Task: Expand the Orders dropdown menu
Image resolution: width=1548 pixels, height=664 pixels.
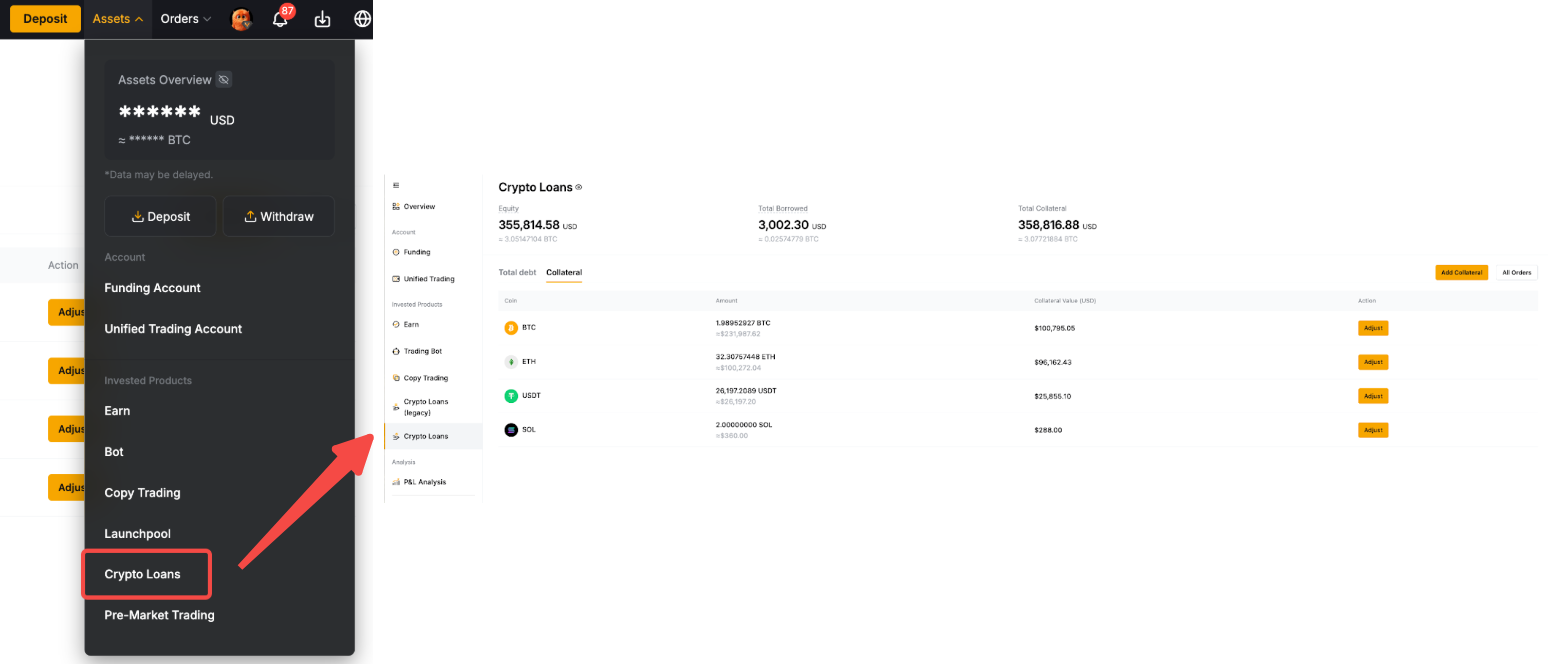Action: point(186,19)
